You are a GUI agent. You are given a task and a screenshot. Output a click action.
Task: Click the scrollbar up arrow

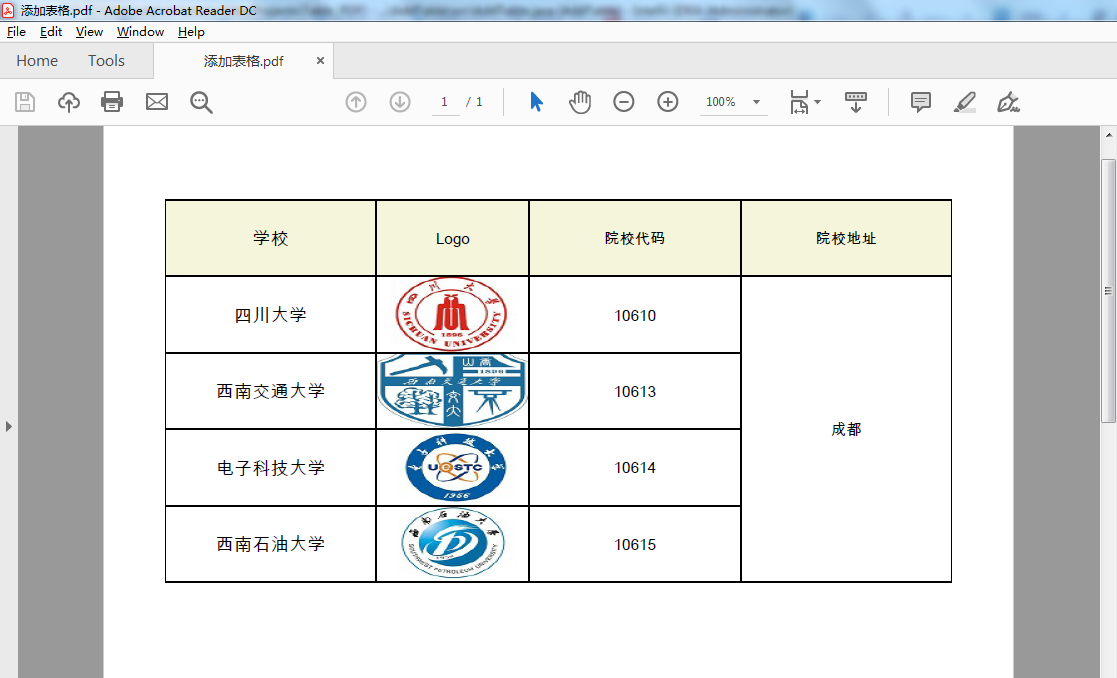pyautogui.click(x=1108, y=135)
